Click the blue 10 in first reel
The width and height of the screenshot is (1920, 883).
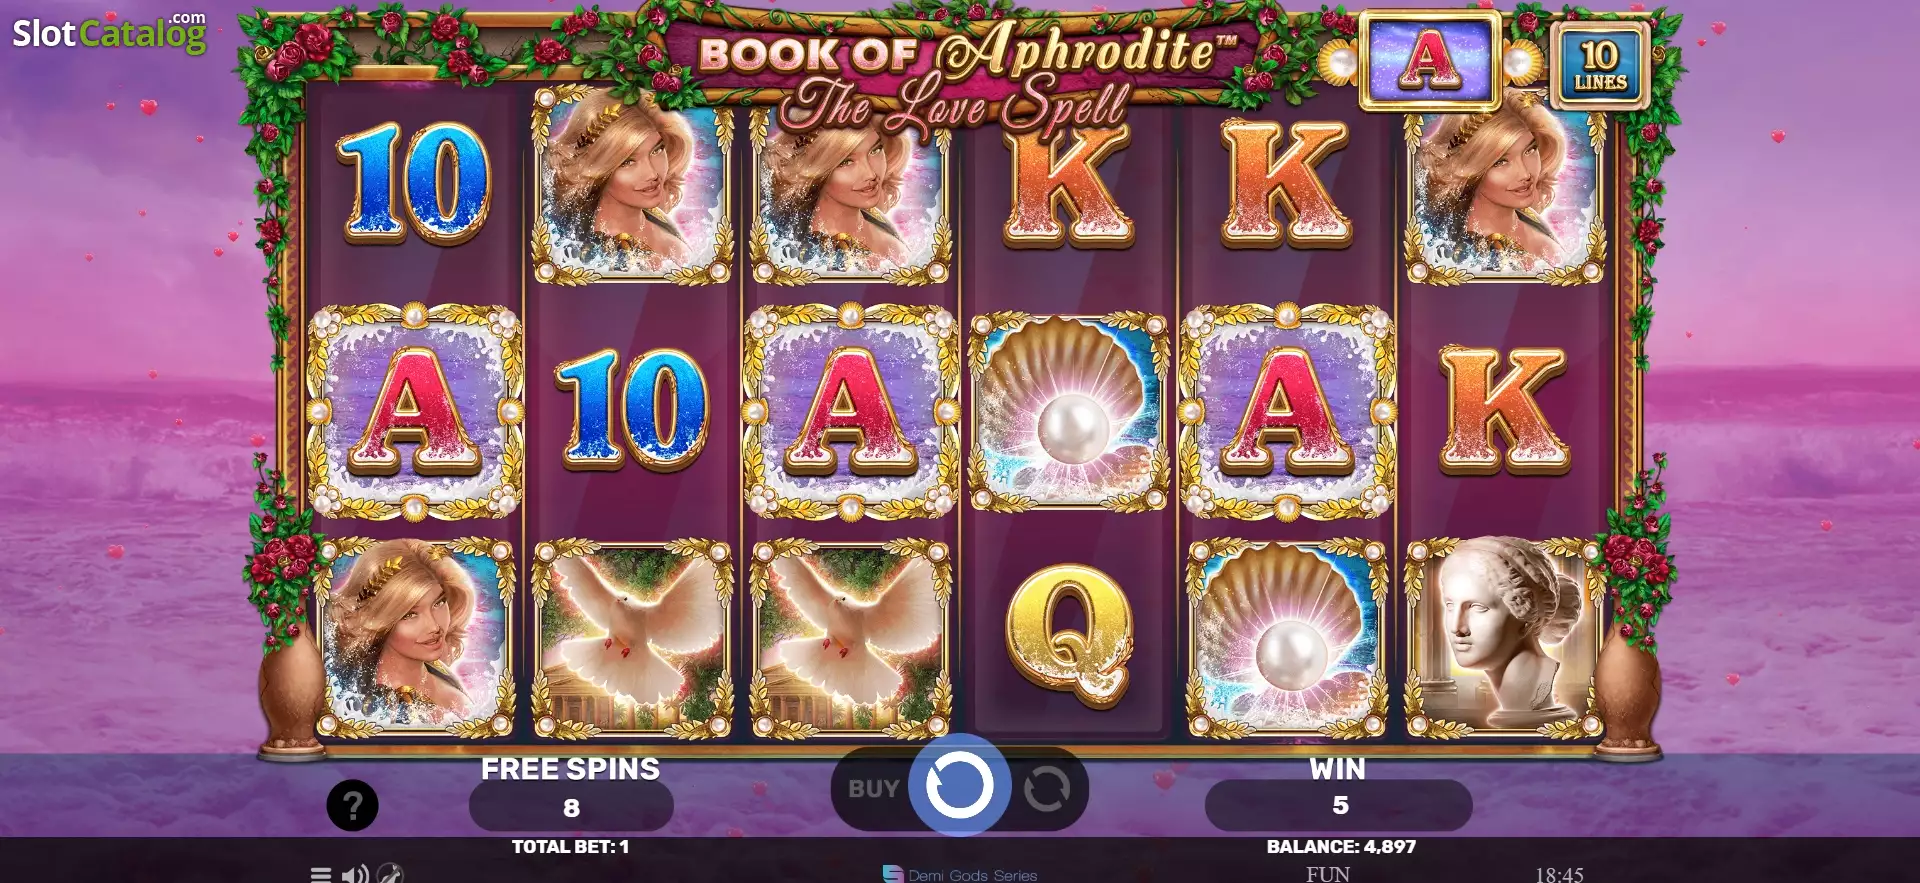[x=414, y=184]
